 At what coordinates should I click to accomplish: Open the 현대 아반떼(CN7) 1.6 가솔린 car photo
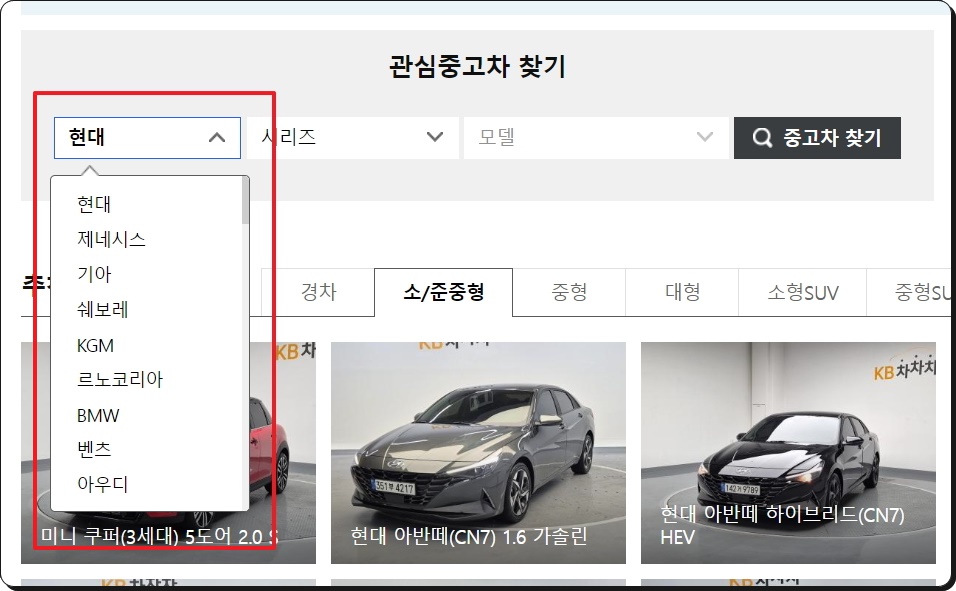pyautogui.click(x=478, y=453)
